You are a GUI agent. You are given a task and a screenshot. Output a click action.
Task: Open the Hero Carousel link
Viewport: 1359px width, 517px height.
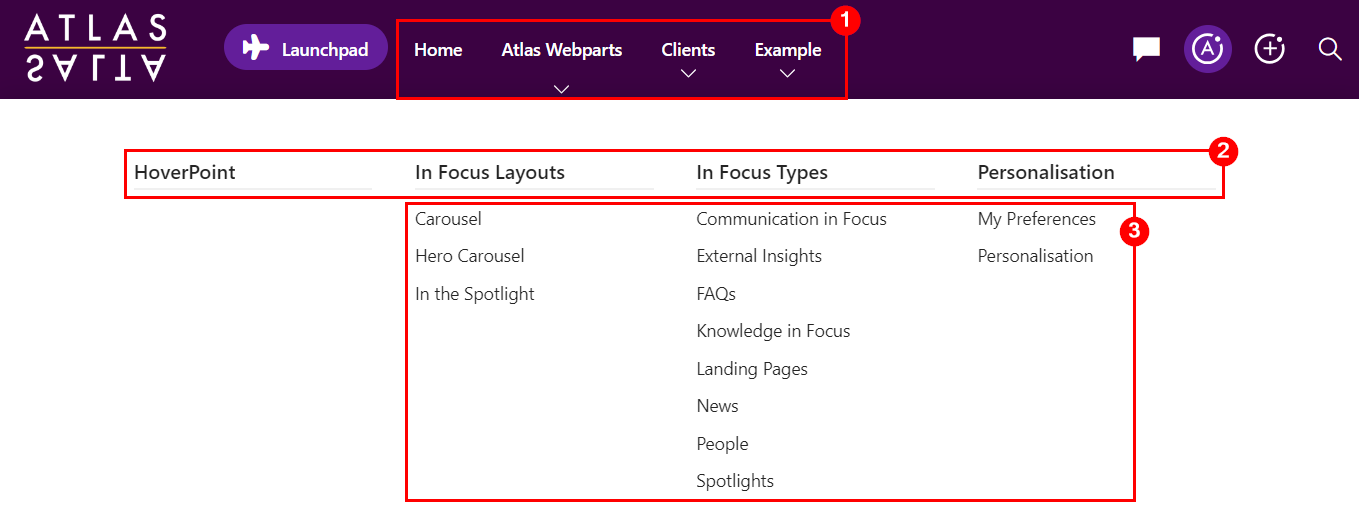pyautogui.click(x=470, y=256)
